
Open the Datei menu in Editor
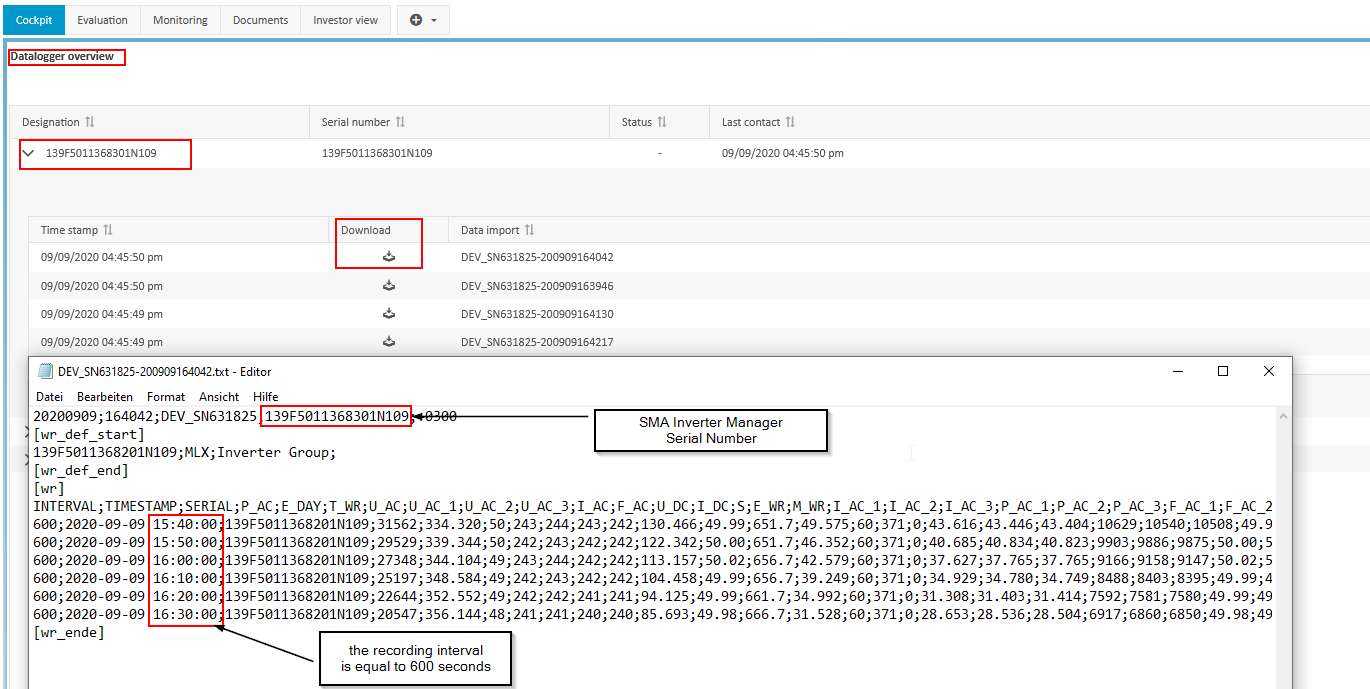click(x=49, y=397)
